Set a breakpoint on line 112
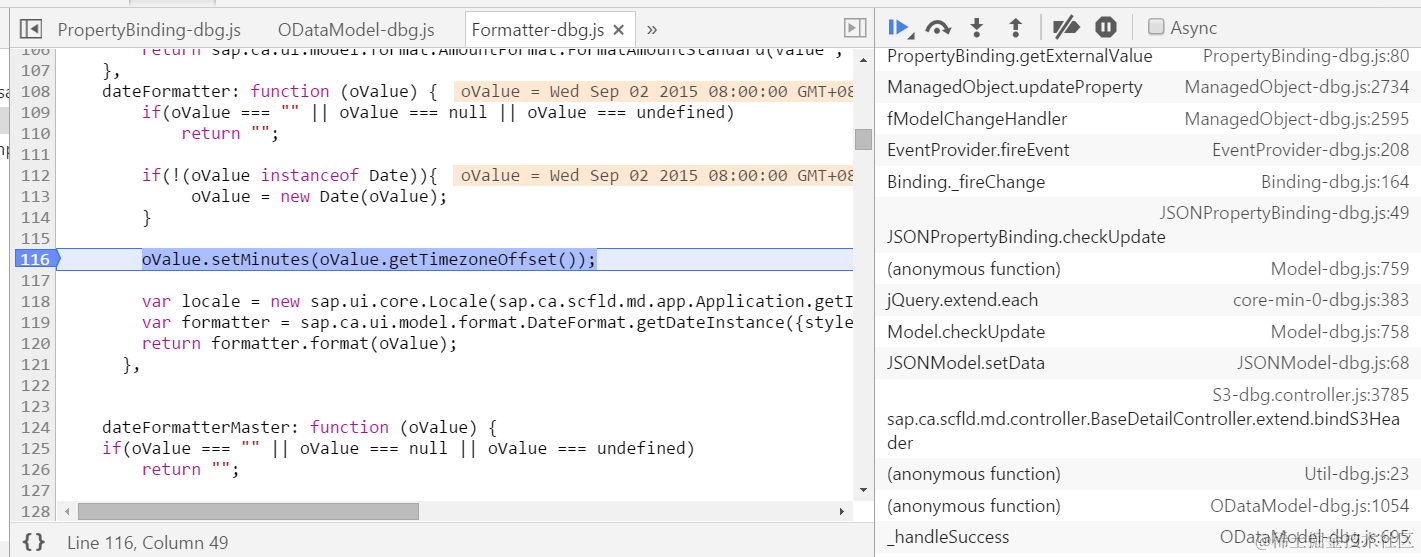Screen dimensions: 1421x557 [35, 176]
